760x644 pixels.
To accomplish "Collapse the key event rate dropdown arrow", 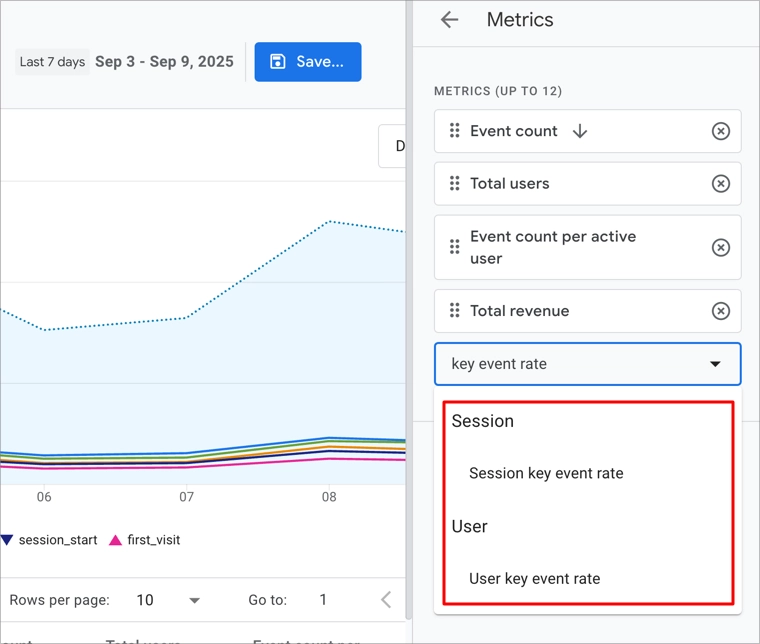I will 715,365.
